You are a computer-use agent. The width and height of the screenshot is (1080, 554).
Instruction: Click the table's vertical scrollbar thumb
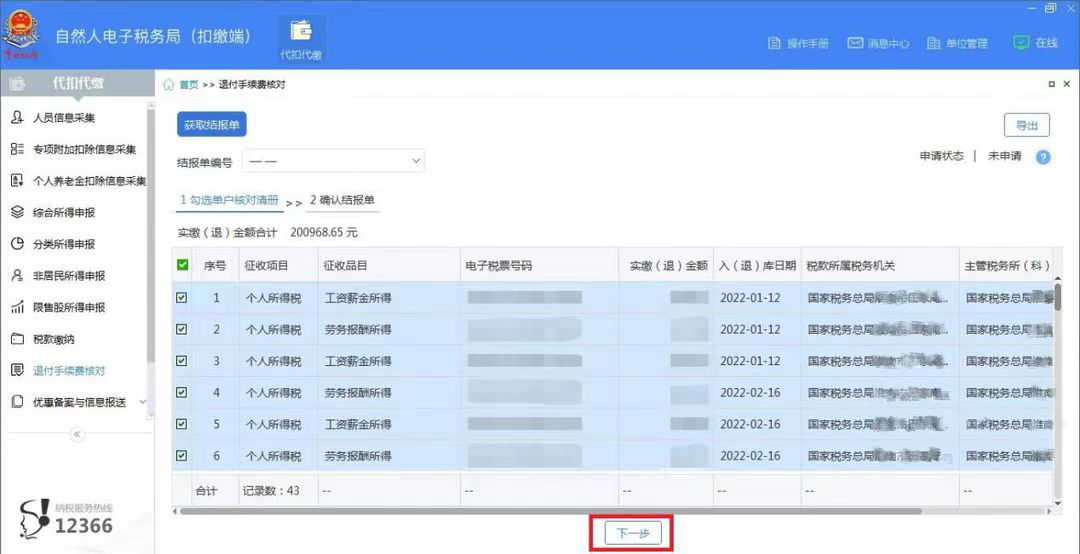(x=1057, y=296)
